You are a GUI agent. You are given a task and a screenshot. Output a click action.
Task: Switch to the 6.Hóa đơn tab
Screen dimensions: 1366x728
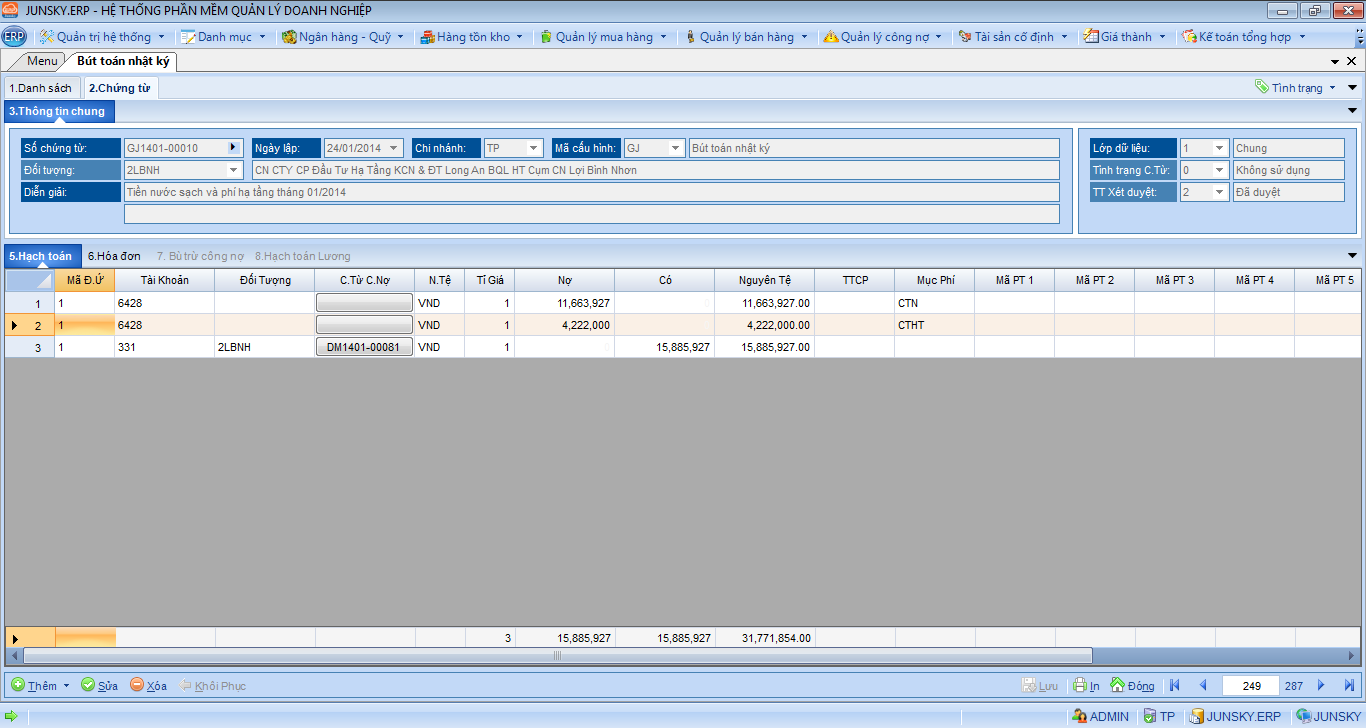(x=114, y=256)
